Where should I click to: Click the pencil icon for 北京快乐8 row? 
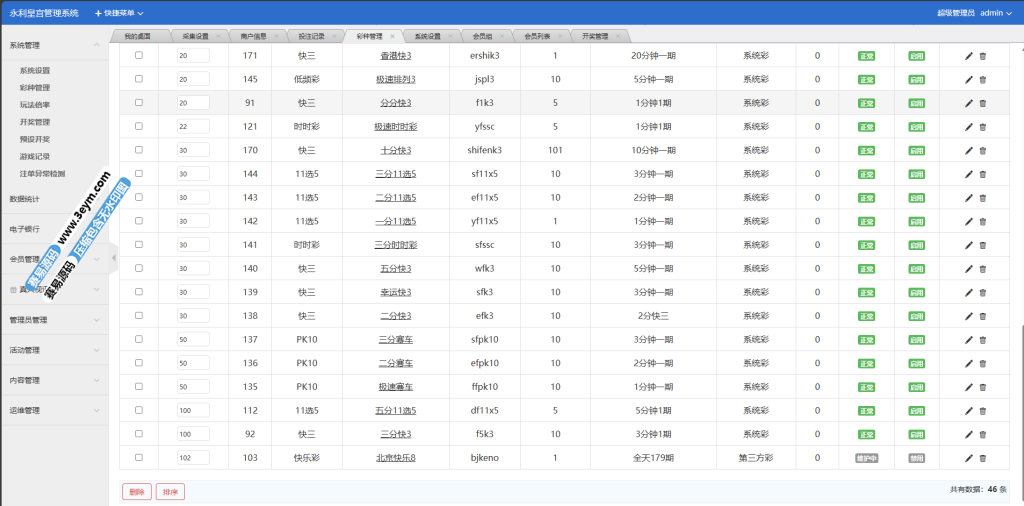[968, 458]
